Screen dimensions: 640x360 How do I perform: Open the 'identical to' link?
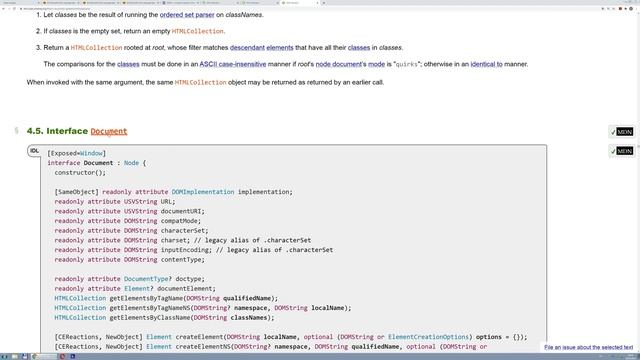point(487,64)
